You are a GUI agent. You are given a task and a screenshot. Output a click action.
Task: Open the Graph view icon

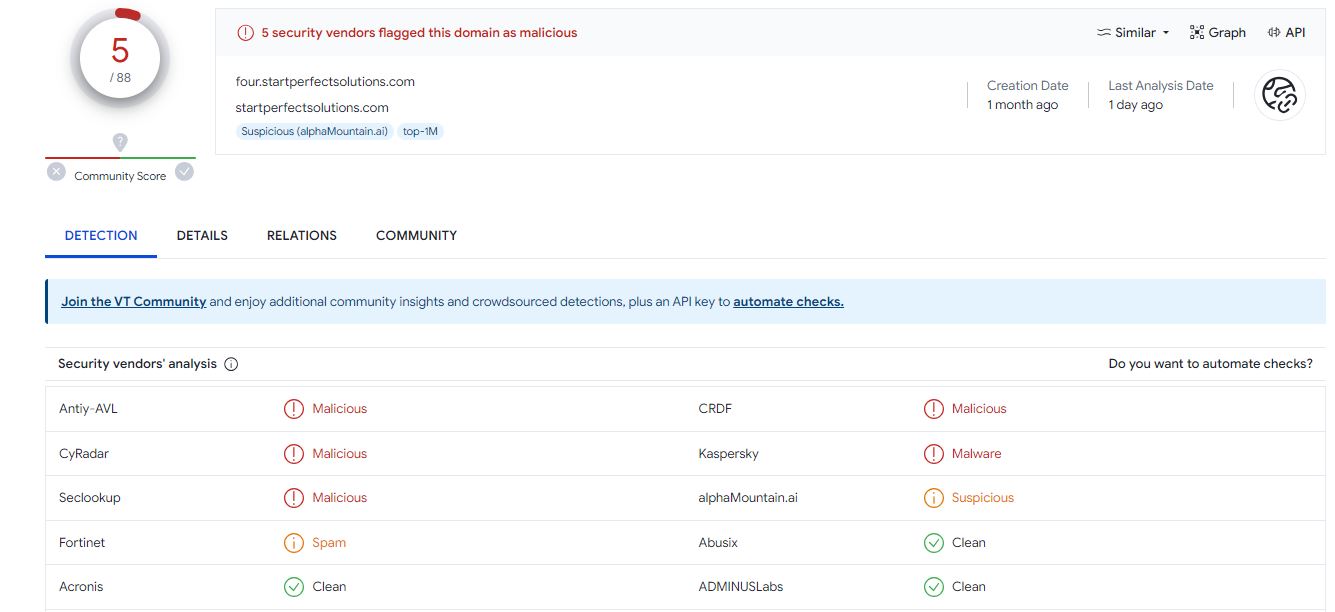tap(1197, 33)
